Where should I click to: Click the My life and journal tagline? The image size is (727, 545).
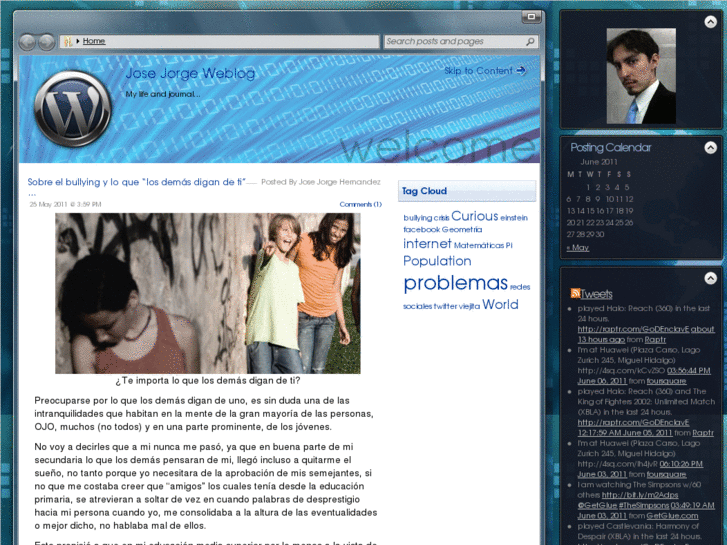coord(162,94)
